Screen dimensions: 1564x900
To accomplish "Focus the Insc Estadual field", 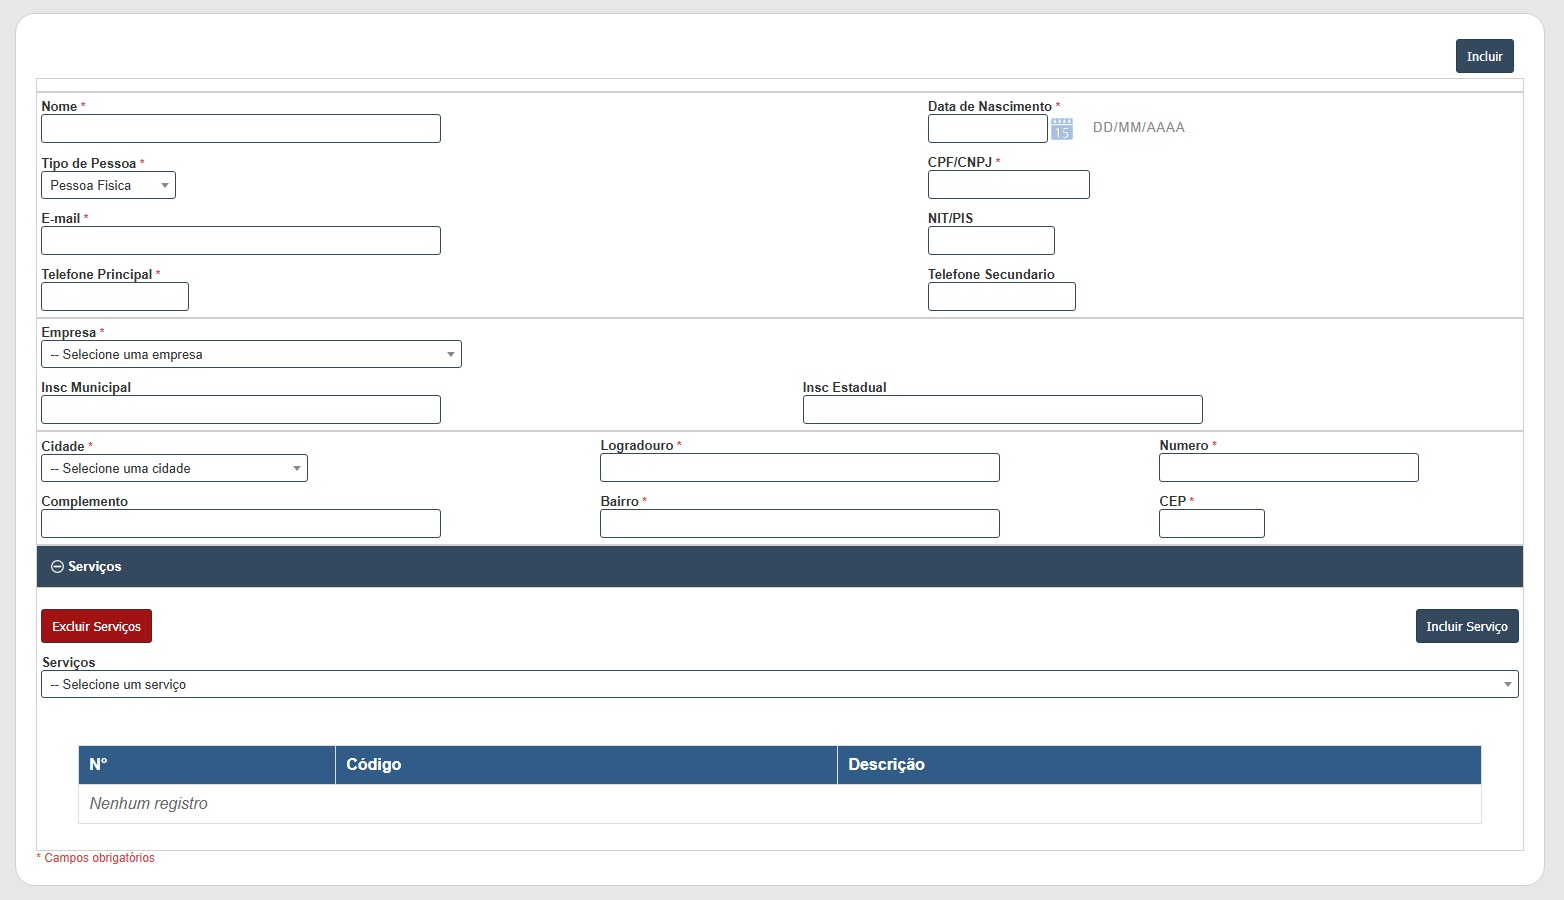I will point(1003,409).
